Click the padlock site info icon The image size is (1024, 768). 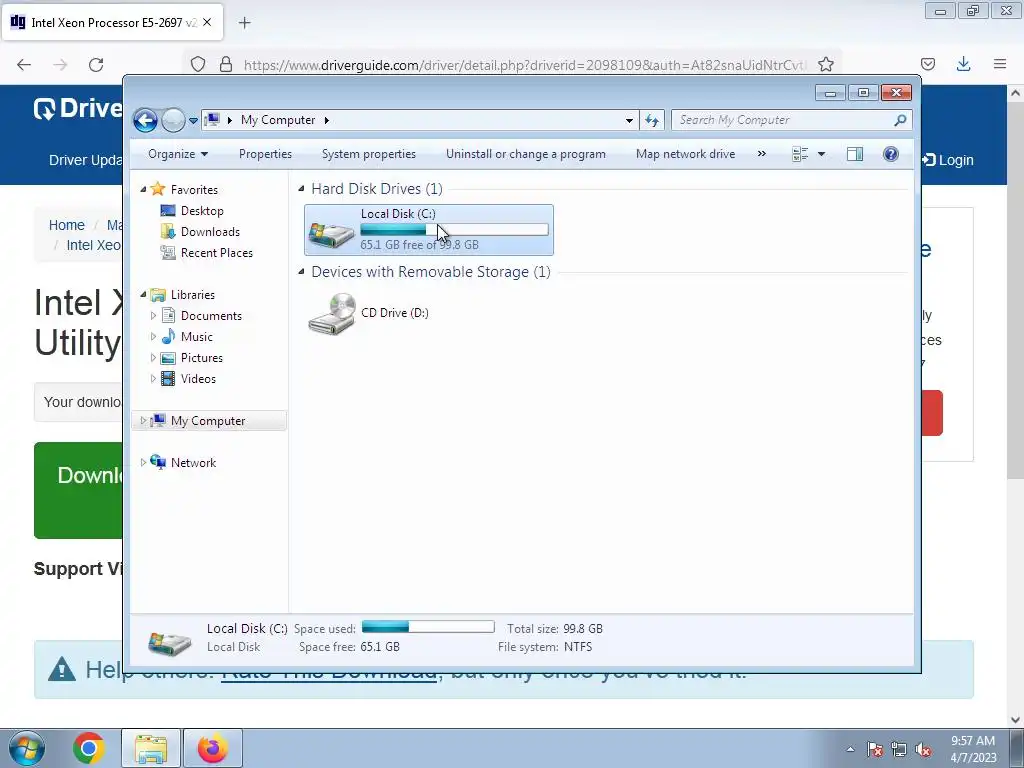point(226,64)
